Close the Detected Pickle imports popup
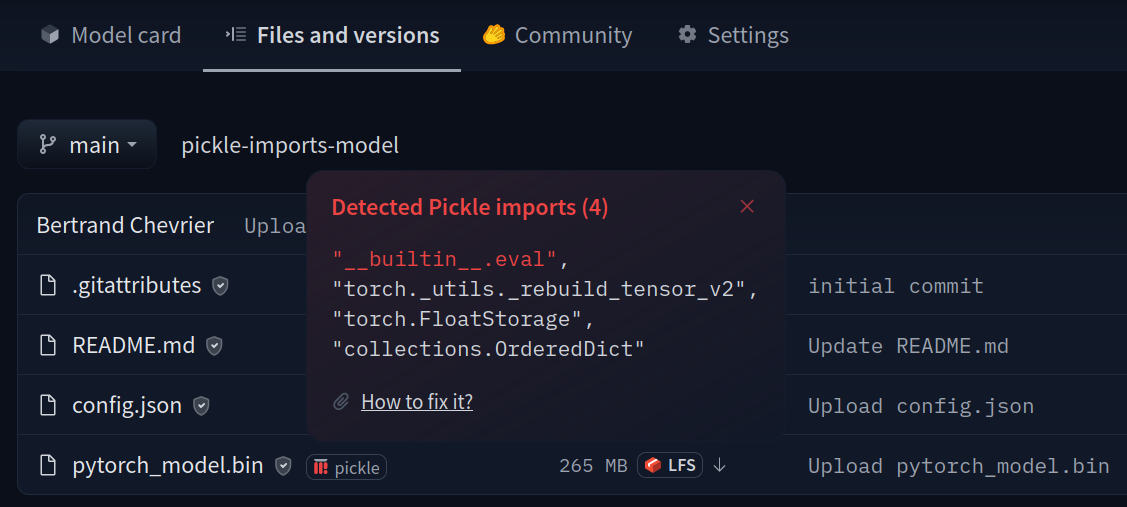 pos(747,207)
